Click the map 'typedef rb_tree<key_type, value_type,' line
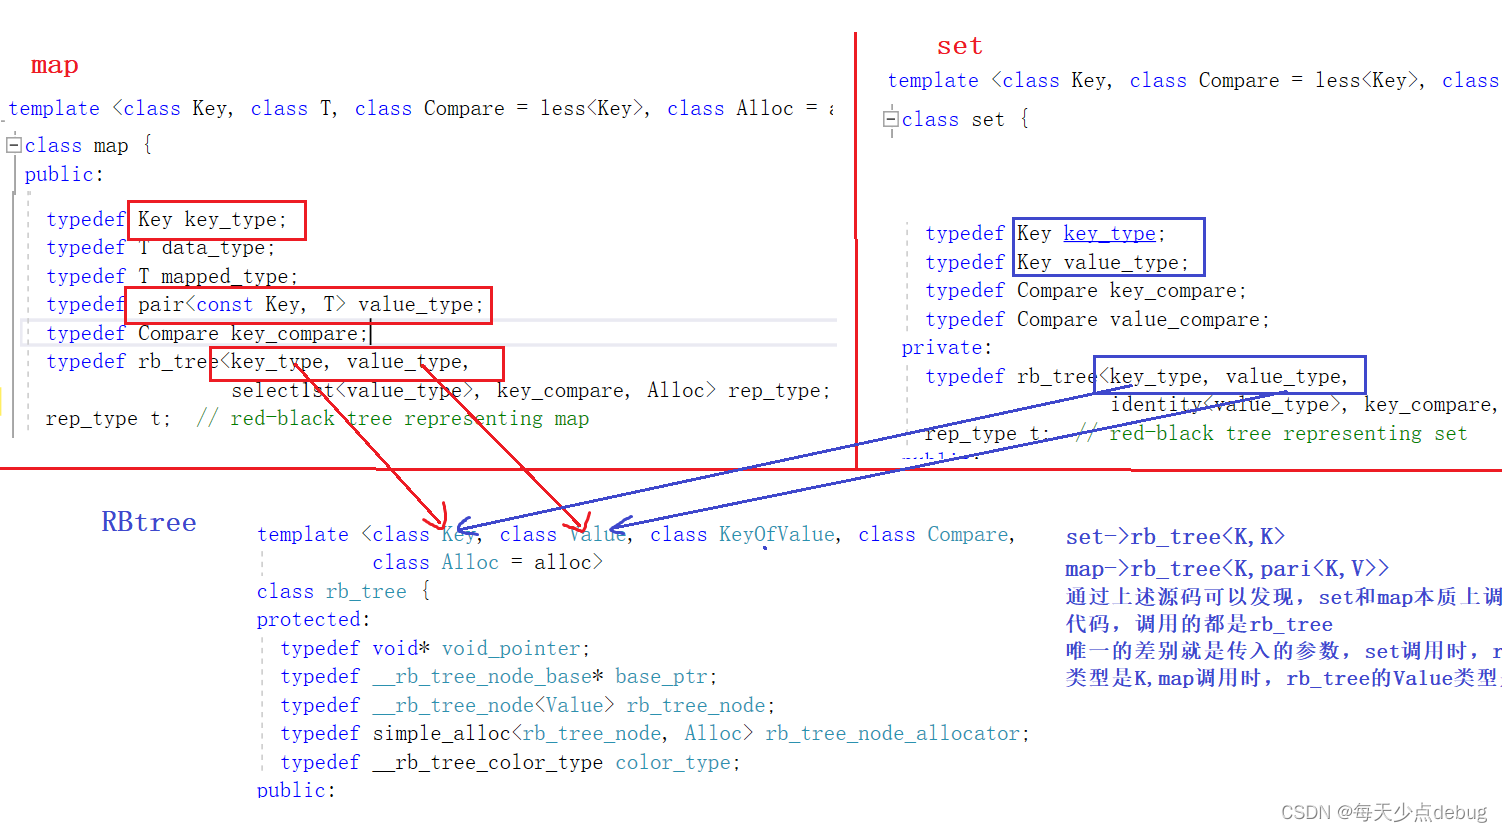 pos(258,361)
